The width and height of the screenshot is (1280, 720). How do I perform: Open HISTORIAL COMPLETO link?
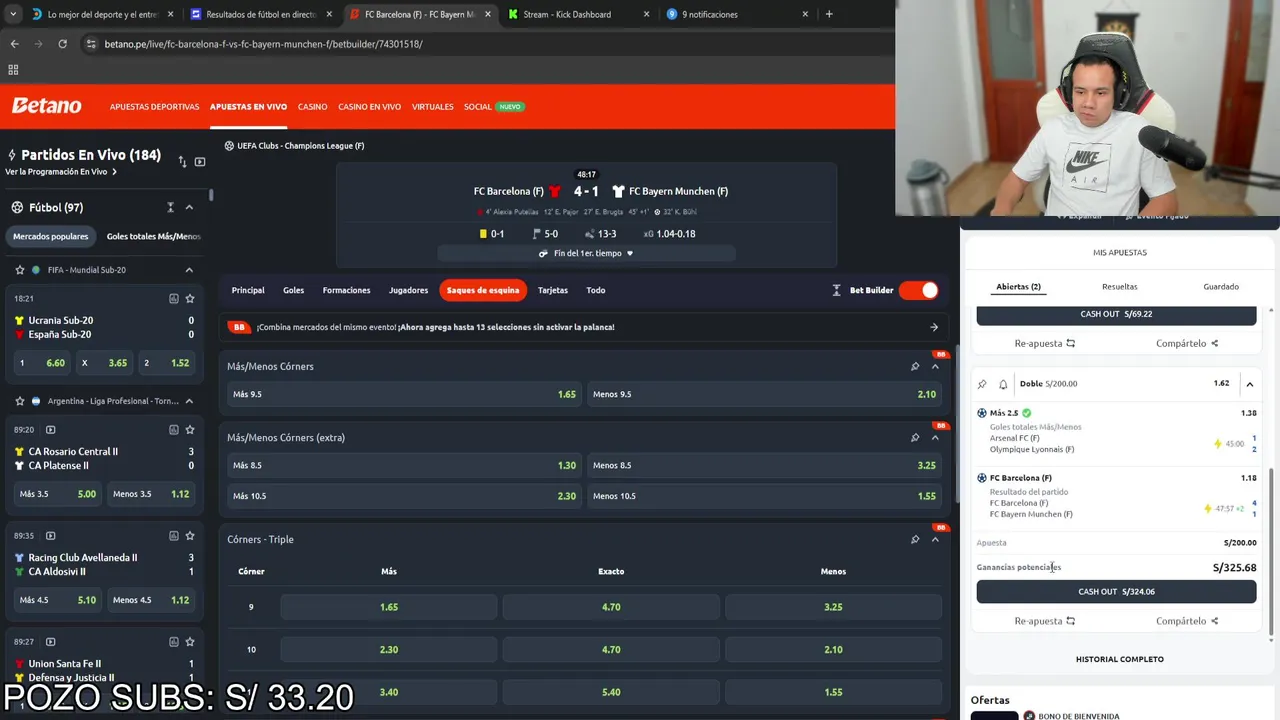click(x=1119, y=659)
